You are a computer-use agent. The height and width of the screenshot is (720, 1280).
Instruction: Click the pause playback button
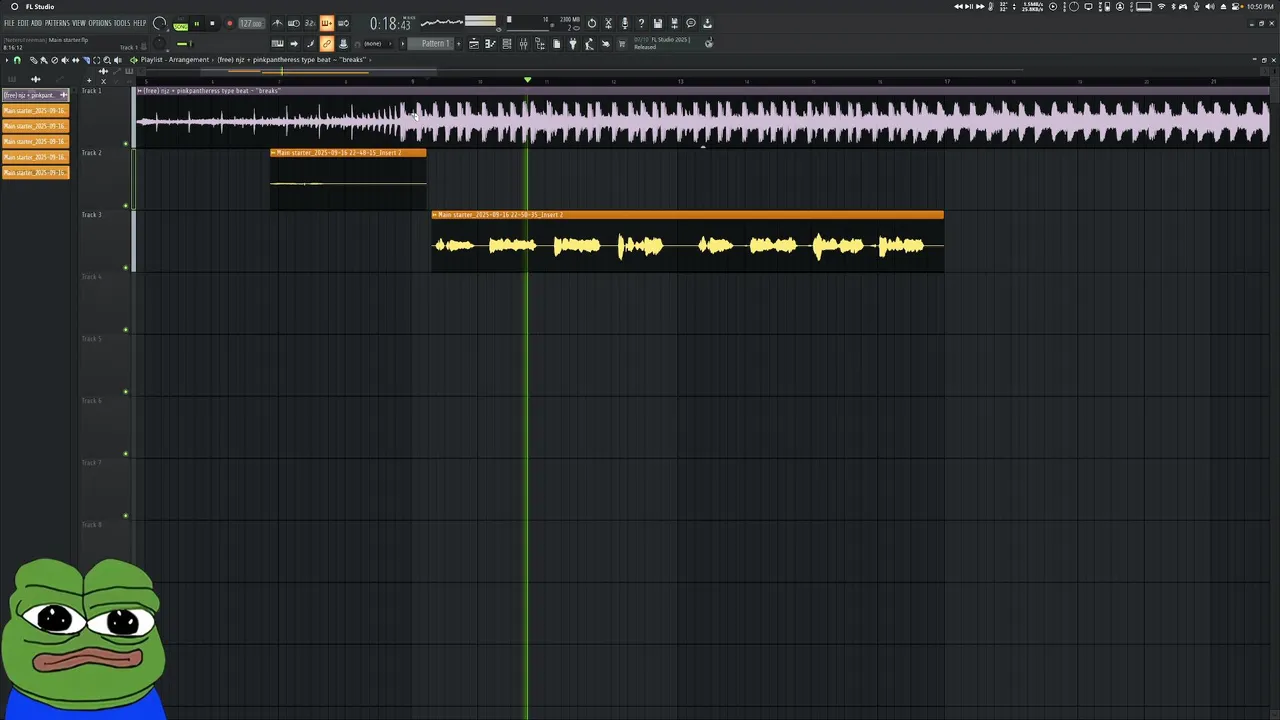[x=197, y=23]
